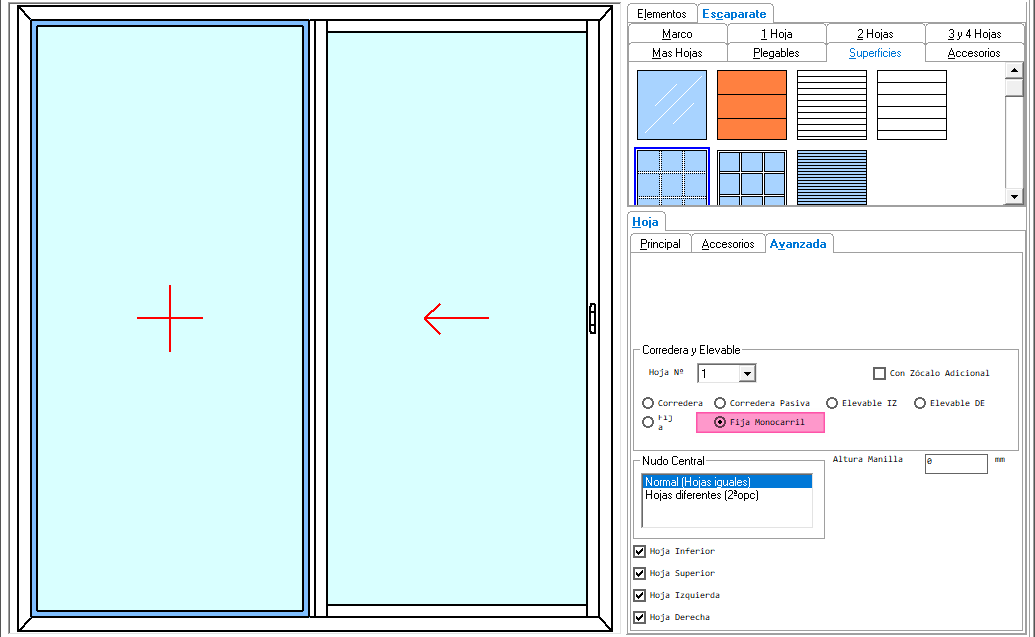Image resolution: width=1035 pixels, height=637 pixels.
Task: Open the top Accesorios tab next to Superficies
Action: click(x=974, y=53)
